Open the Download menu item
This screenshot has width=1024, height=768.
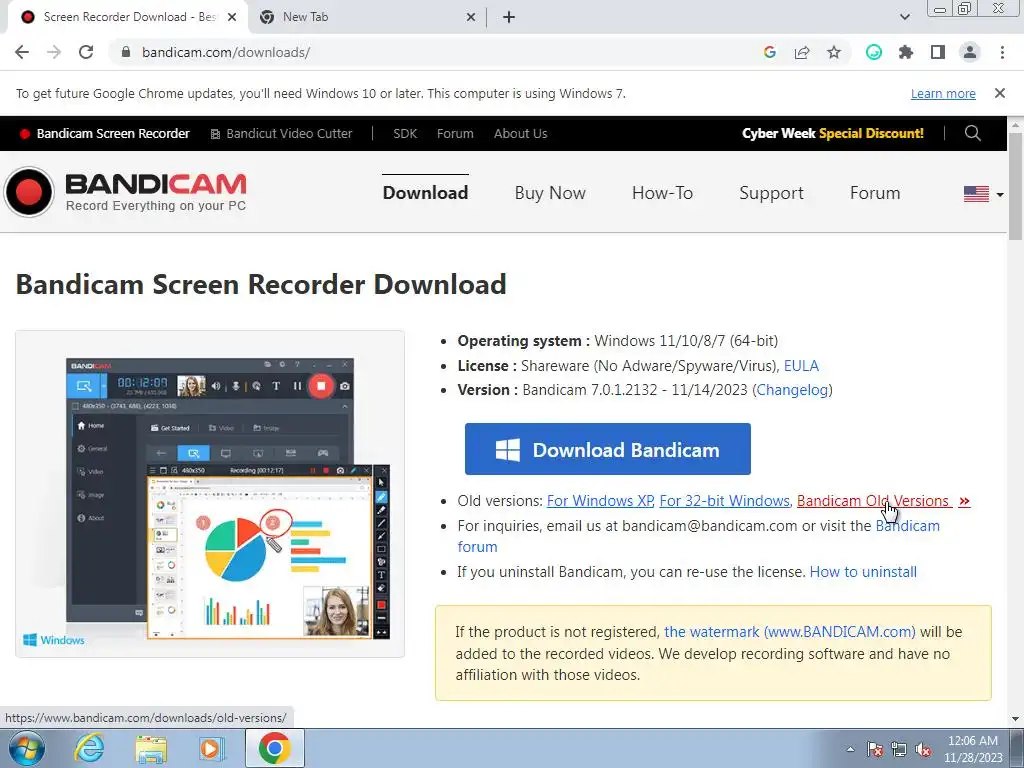click(425, 193)
